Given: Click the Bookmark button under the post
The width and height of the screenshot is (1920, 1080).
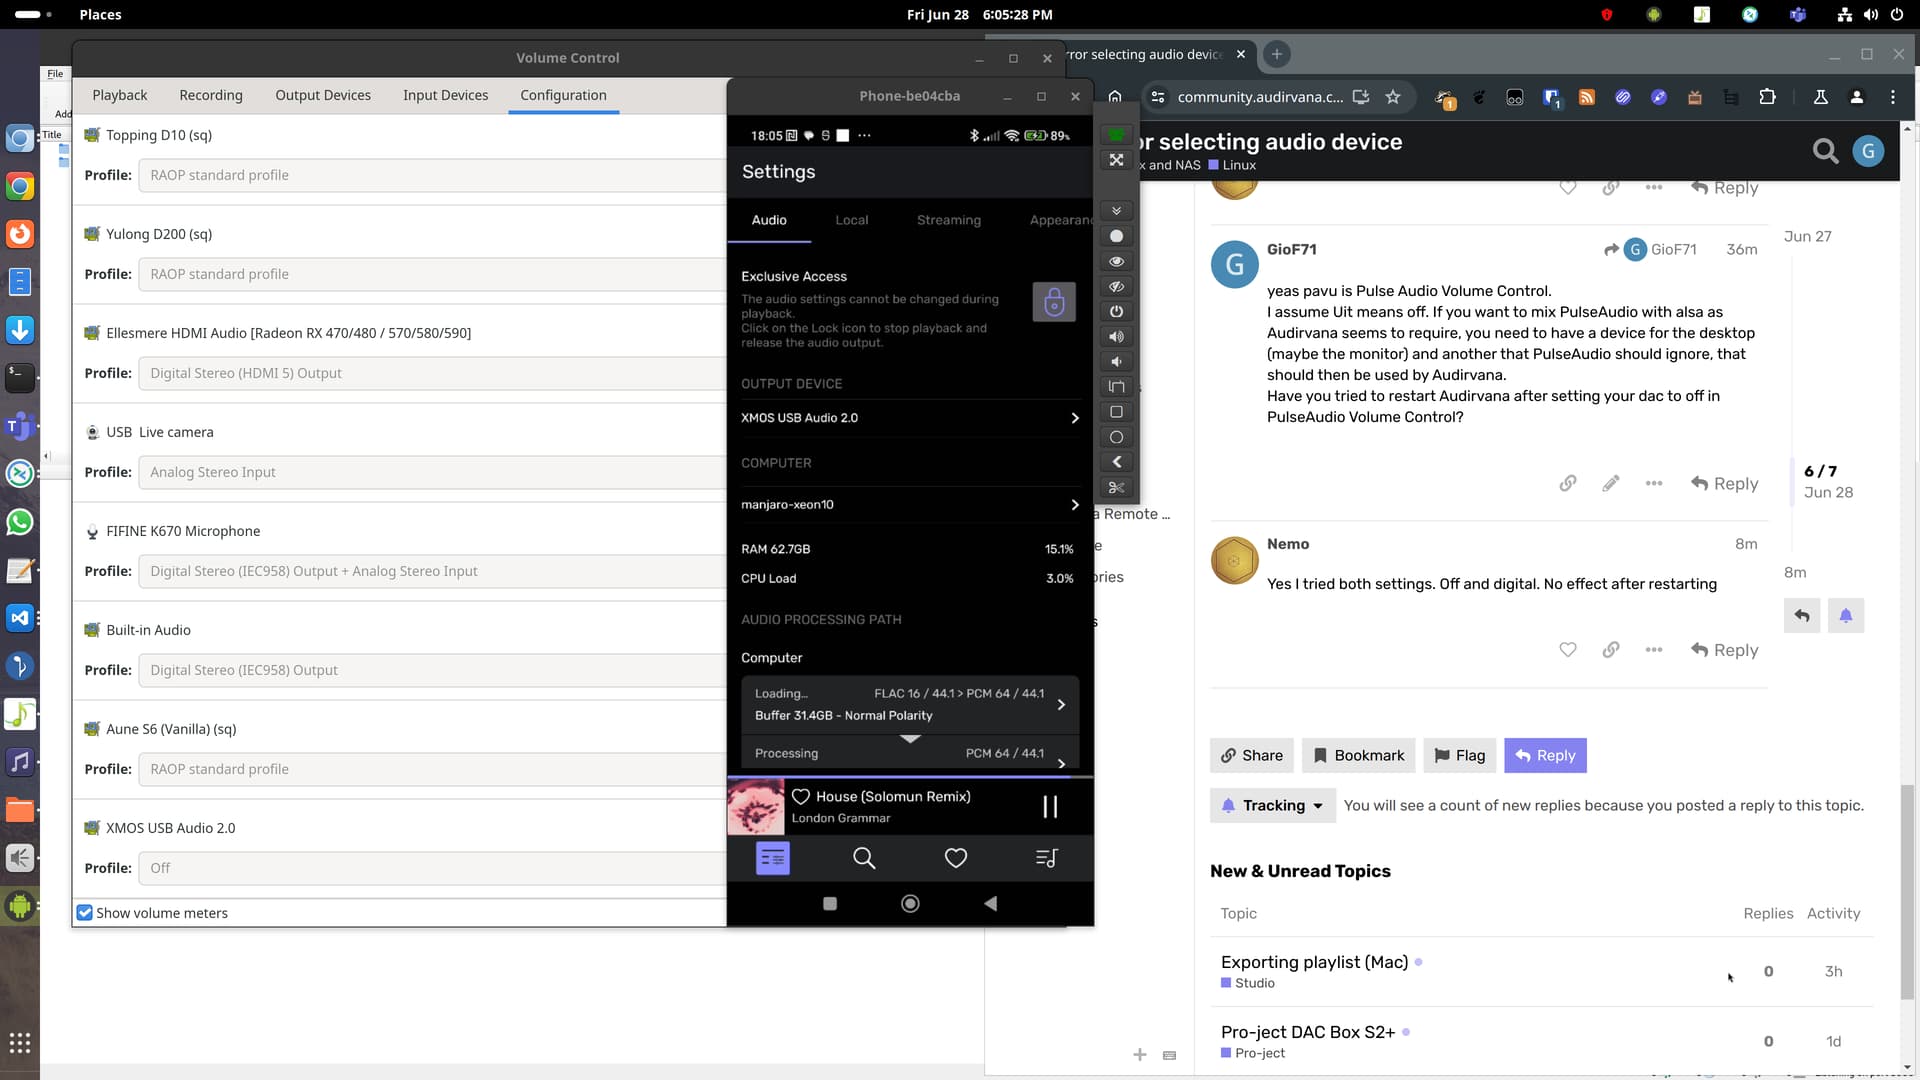Looking at the screenshot, I should 1358,756.
